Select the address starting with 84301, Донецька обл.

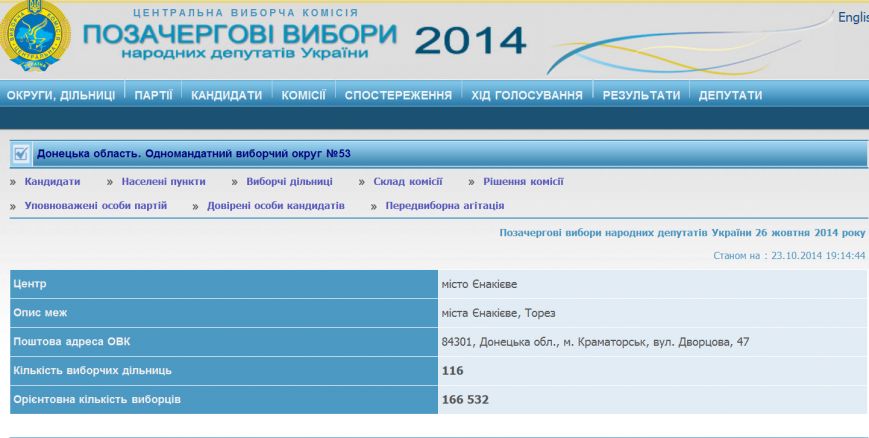pyautogui.click(x=595, y=342)
